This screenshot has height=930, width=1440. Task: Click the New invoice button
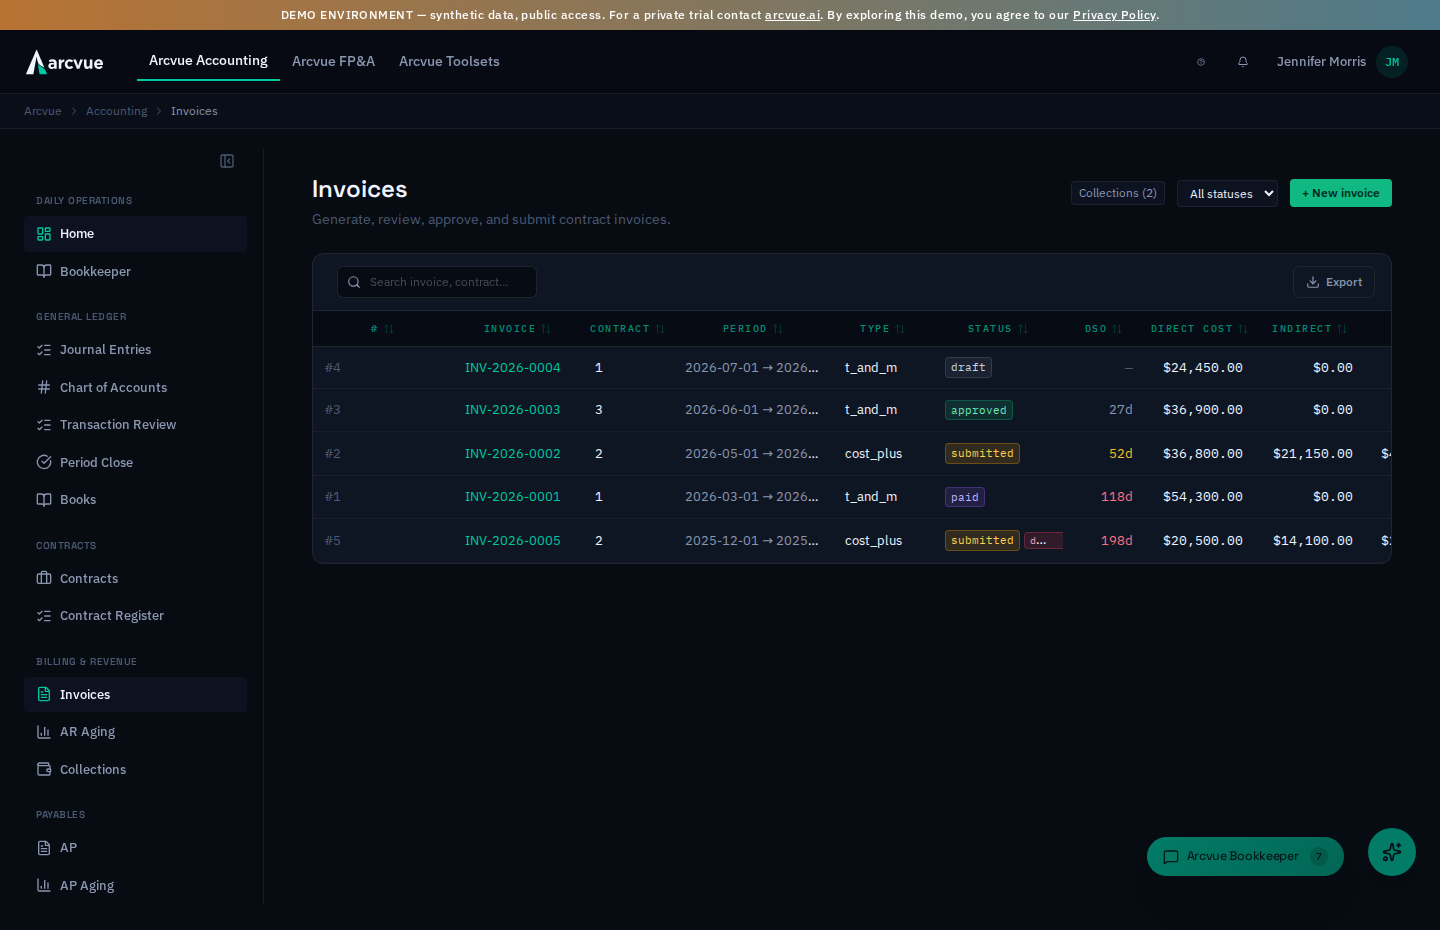[1340, 193]
